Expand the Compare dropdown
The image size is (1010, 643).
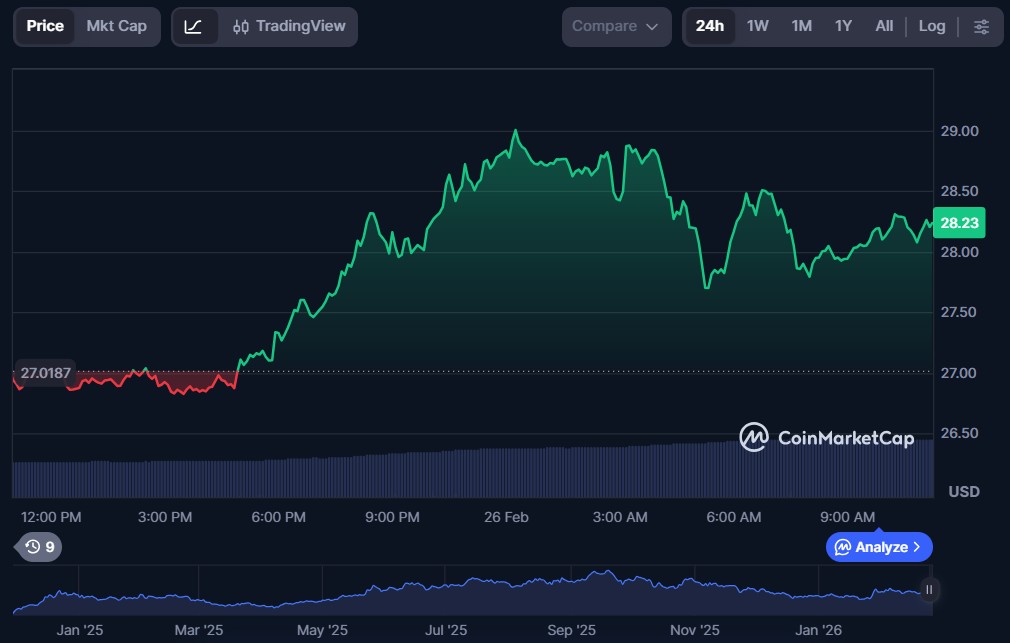pos(615,27)
